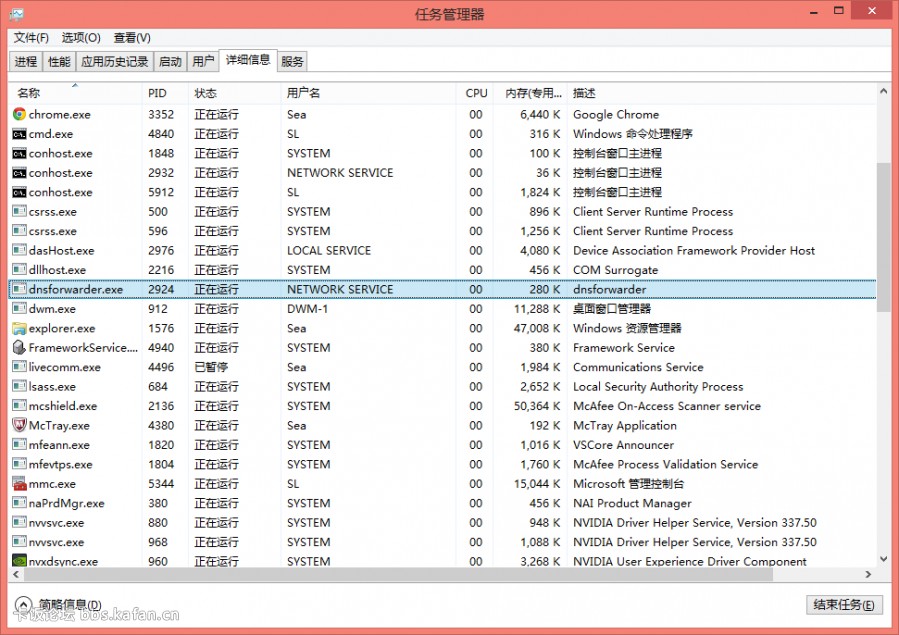The height and width of the screenshot is (635, 899).
Task: Click the vertical scrollbar up arrow
Action: (x=883, y=91)
